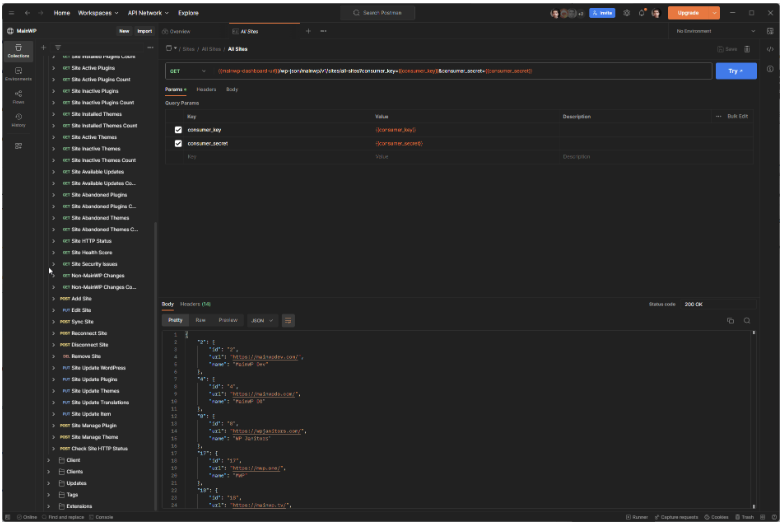
Task: Click the Search Postman field
Action: pos(378,13)
